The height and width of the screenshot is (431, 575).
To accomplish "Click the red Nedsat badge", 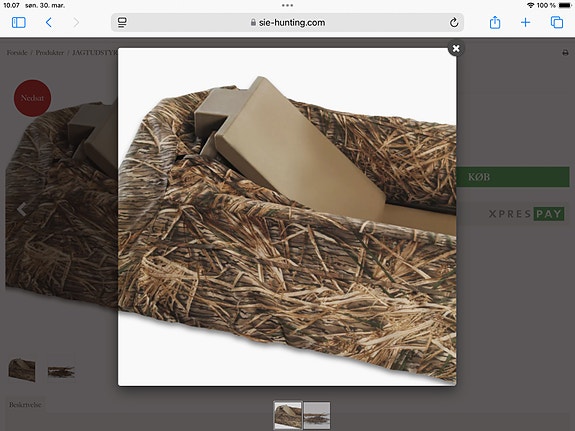I will click(x=32, y=98).
